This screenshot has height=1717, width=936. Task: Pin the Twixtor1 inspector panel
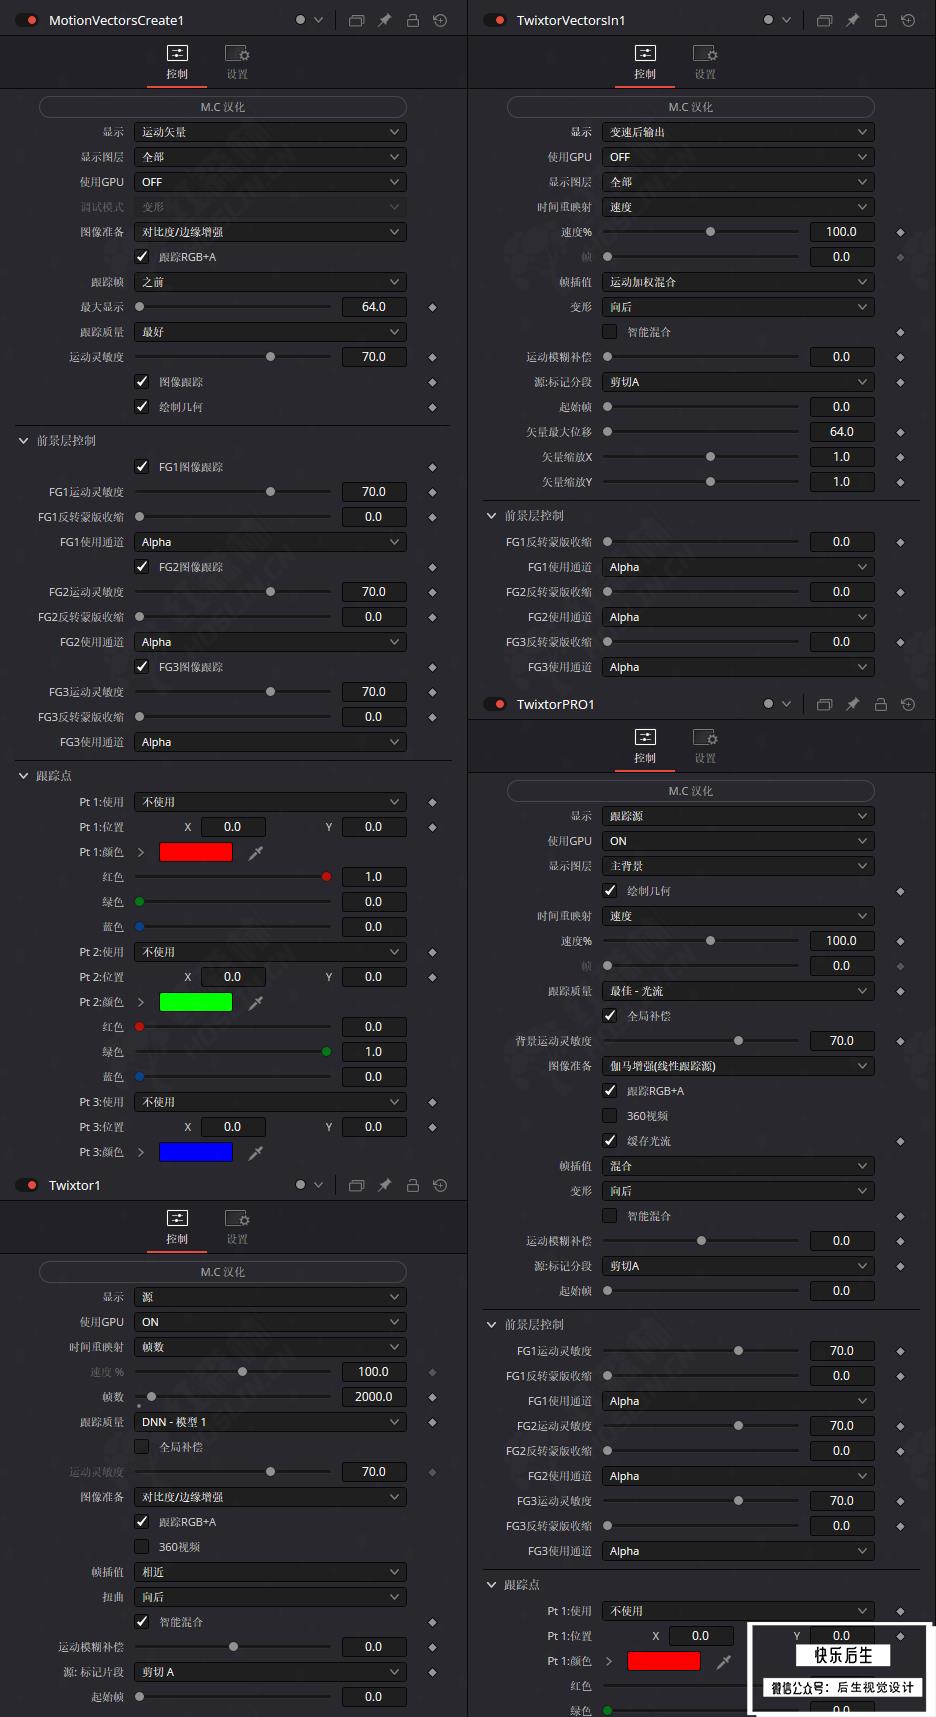point(384,1185)
